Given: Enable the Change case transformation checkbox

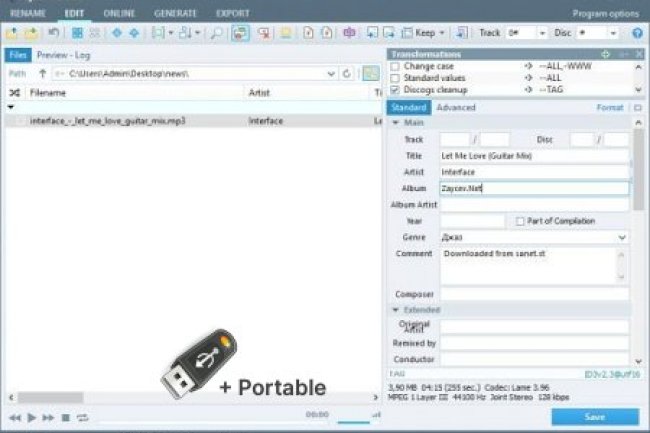Looking at the screenshot, I should pos(395,66).
